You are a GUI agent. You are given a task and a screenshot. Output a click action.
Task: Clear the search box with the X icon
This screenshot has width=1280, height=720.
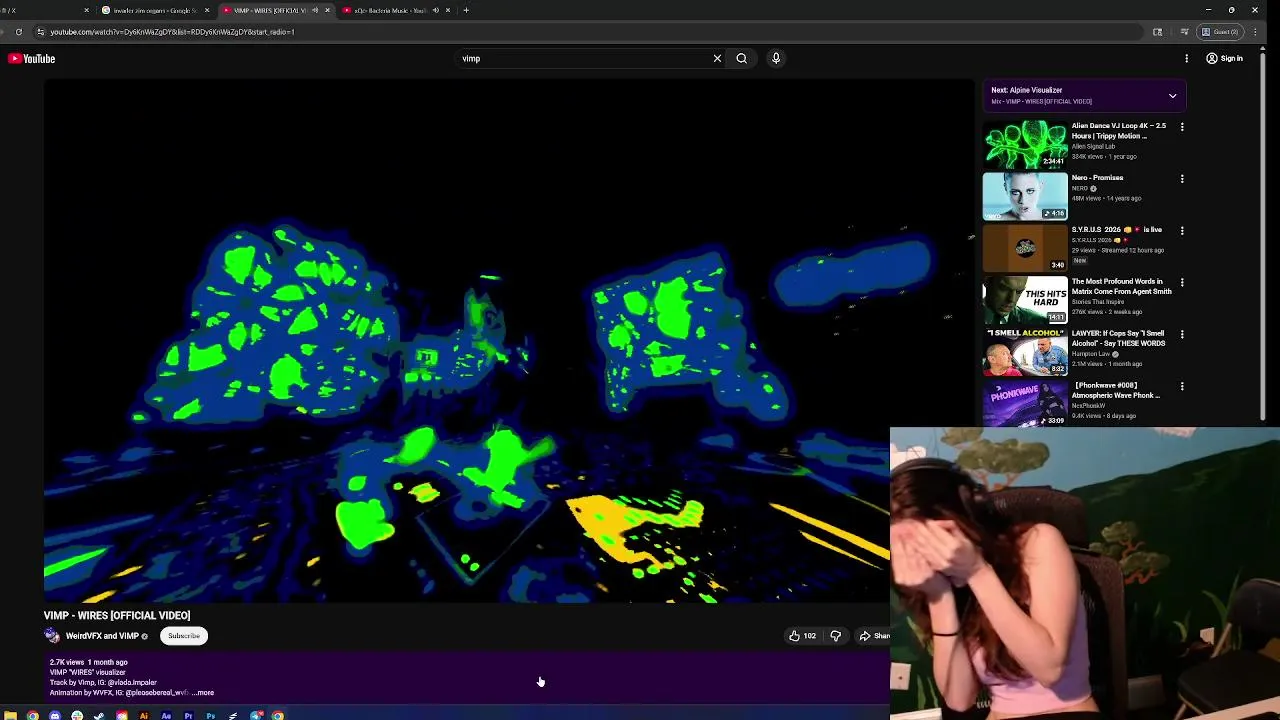click(x=717, y=58)
